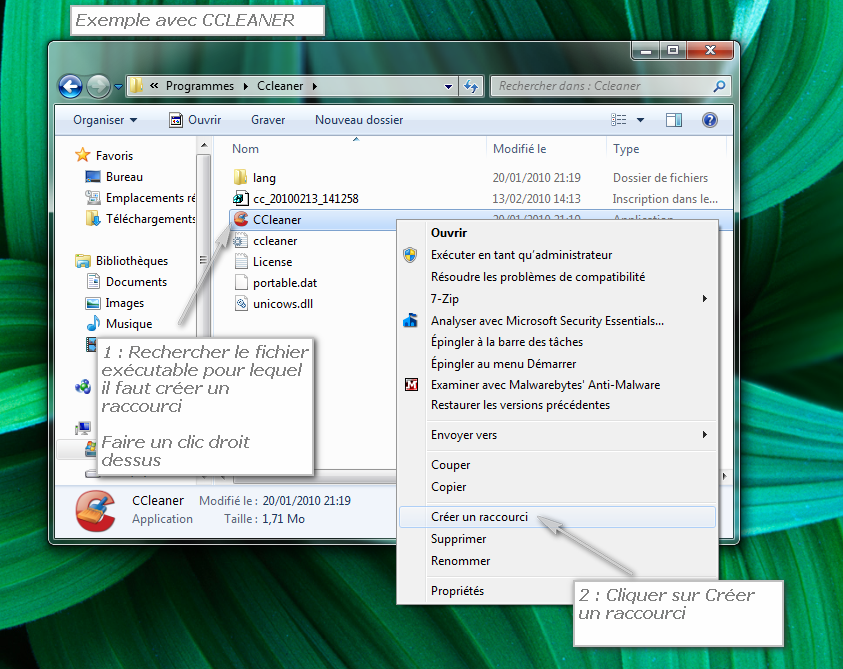
Task: Go back with the blue Back arrow
Action: pyautogui.click(x=70, y=86)
